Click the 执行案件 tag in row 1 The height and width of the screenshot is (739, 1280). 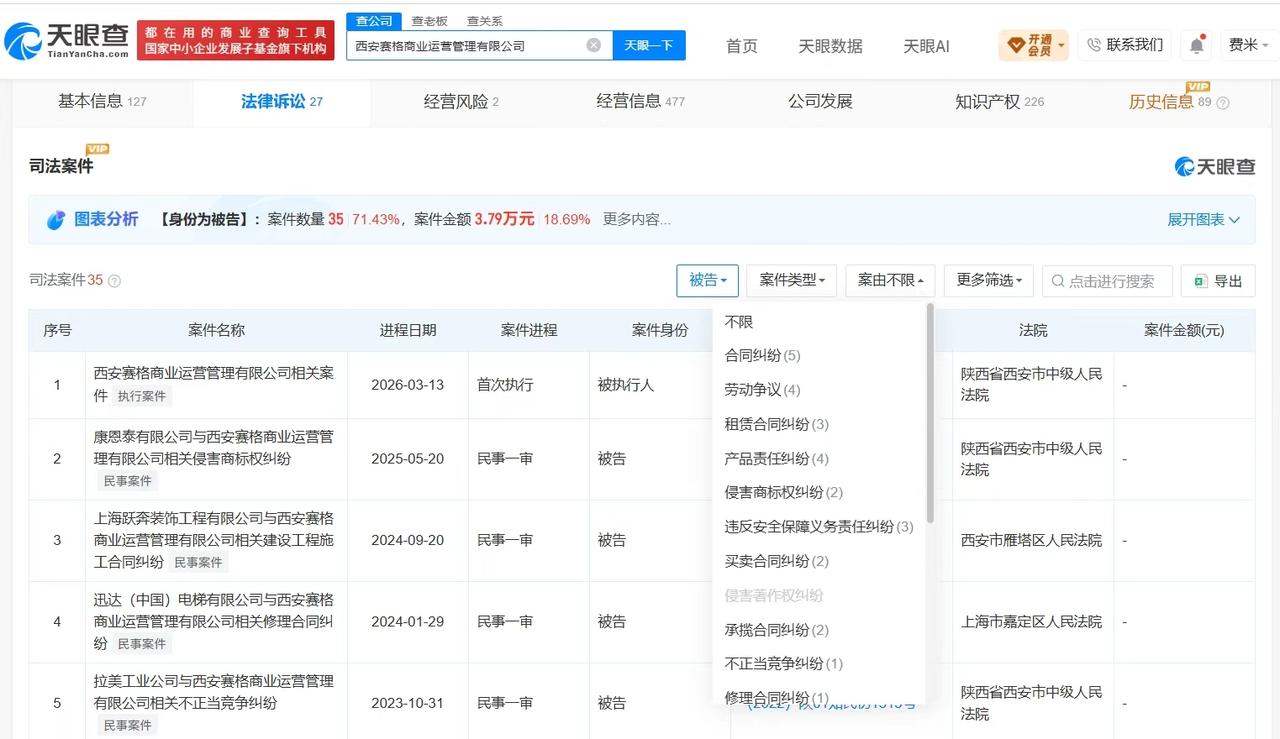coord(142,396)
